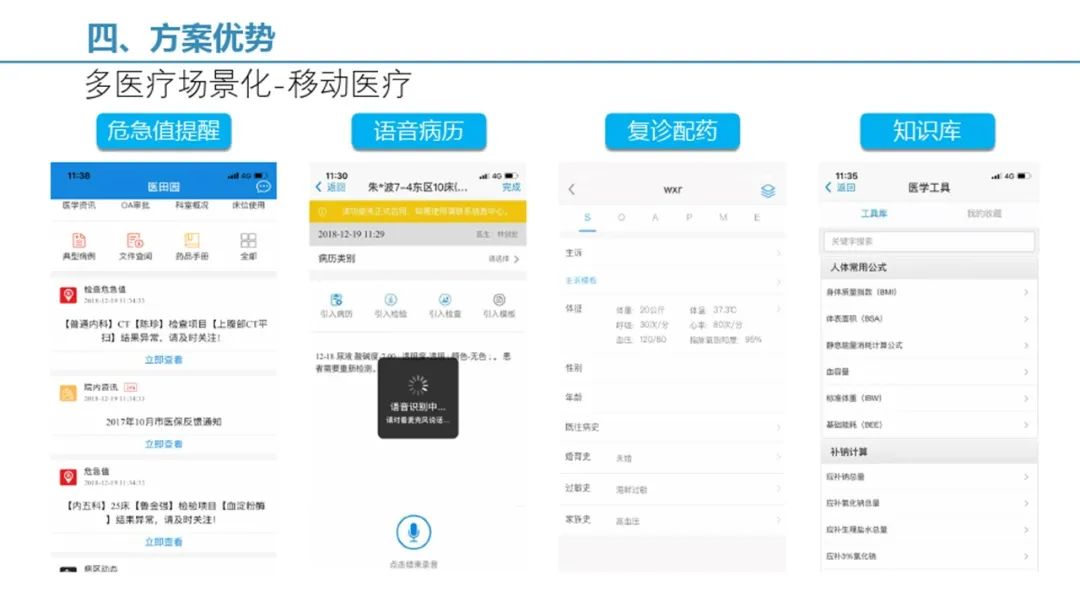The width and height of the screenshot is (1080, 608).
Task: Click the 危急值提醒 blue header button
Action: [164, 131]
